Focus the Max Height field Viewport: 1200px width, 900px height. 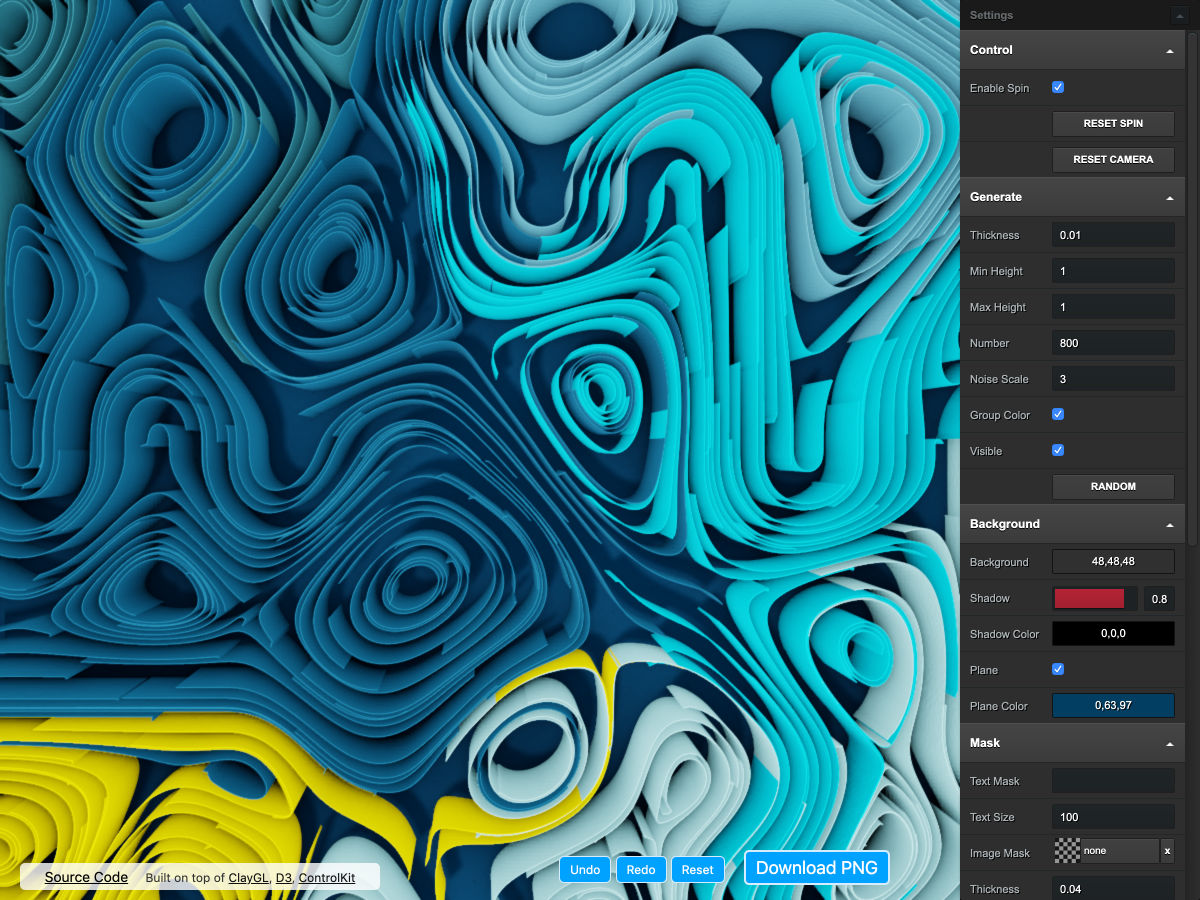(x=1113, y=307)
